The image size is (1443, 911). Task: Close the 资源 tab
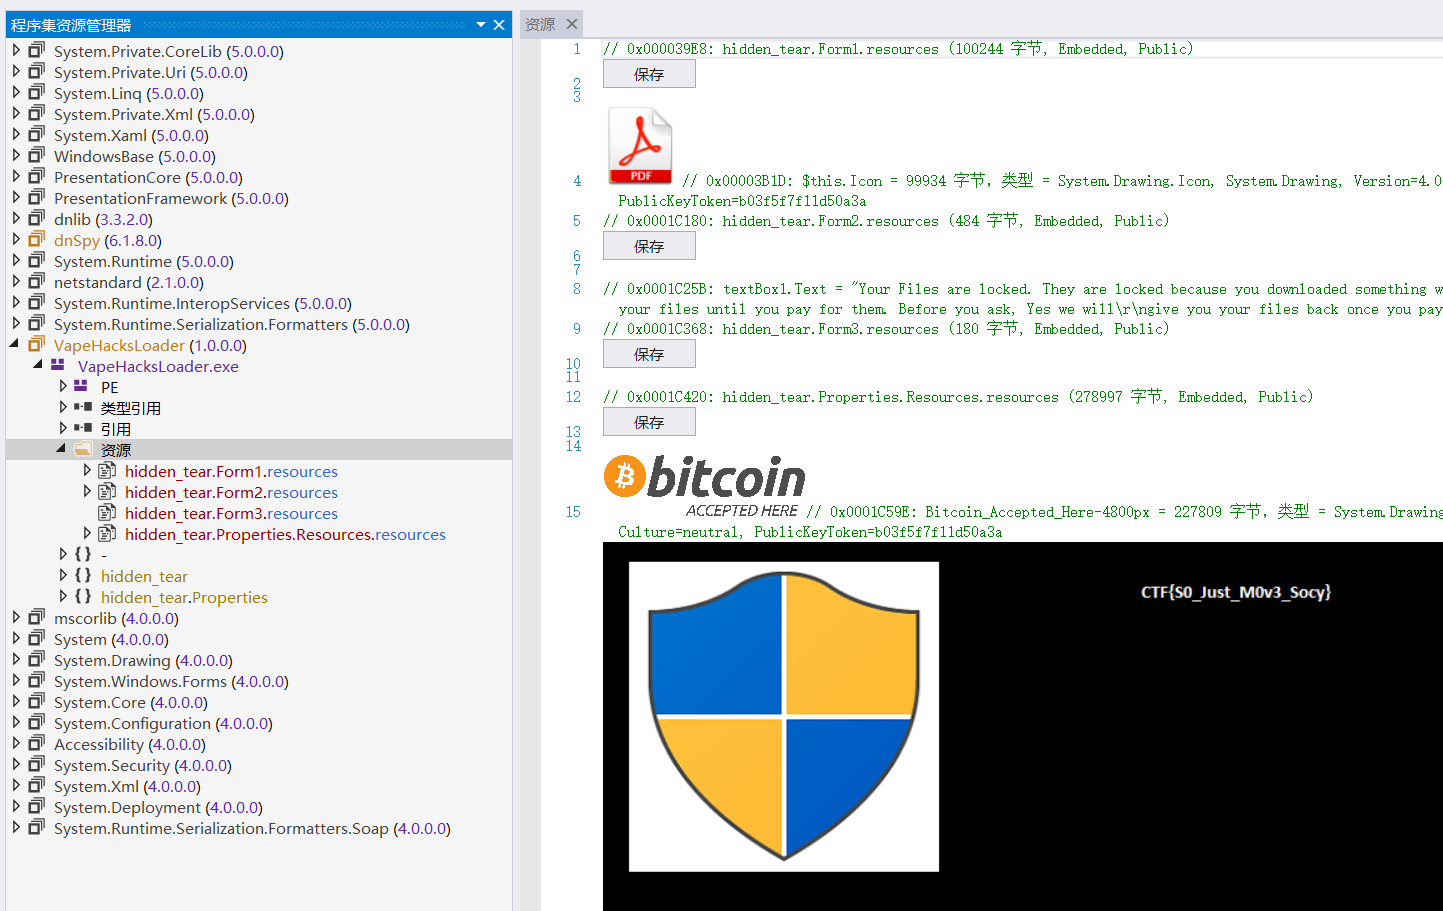pyautogui.click(x=572, y=24)
